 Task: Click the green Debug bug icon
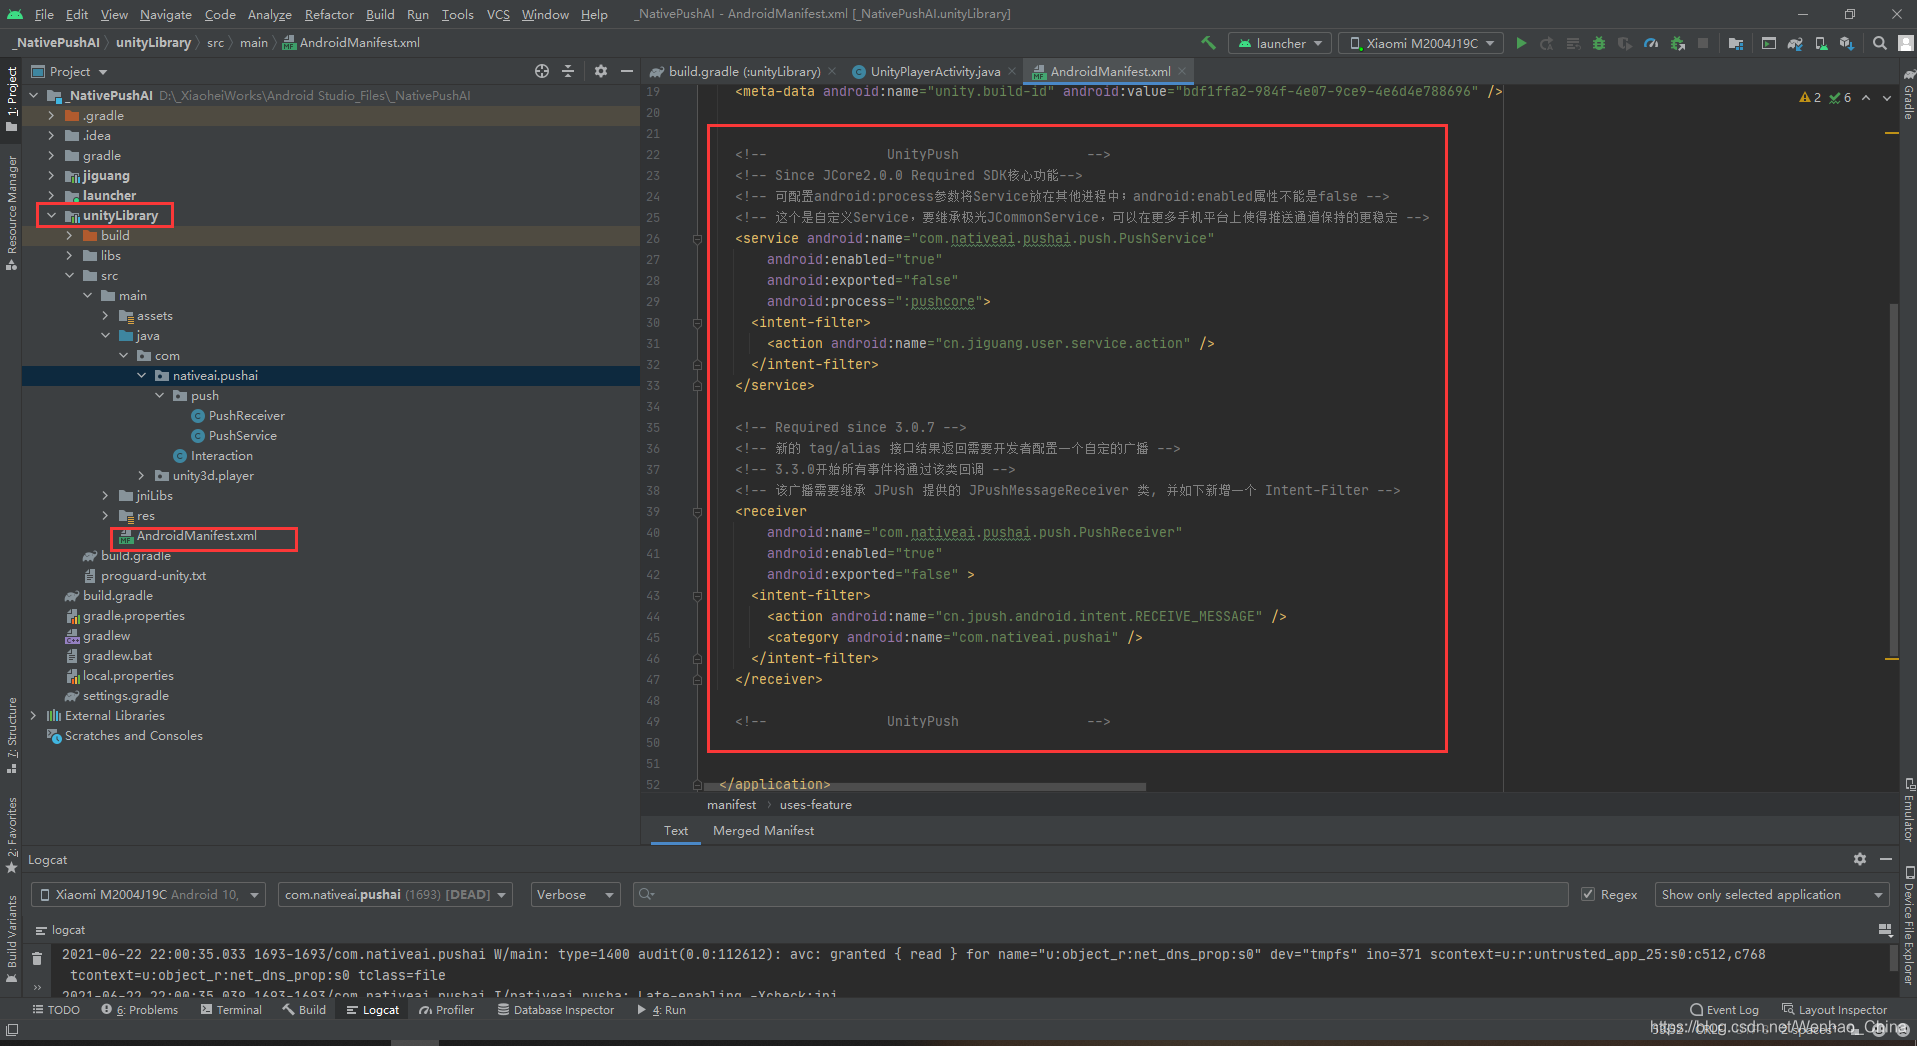1598,43
